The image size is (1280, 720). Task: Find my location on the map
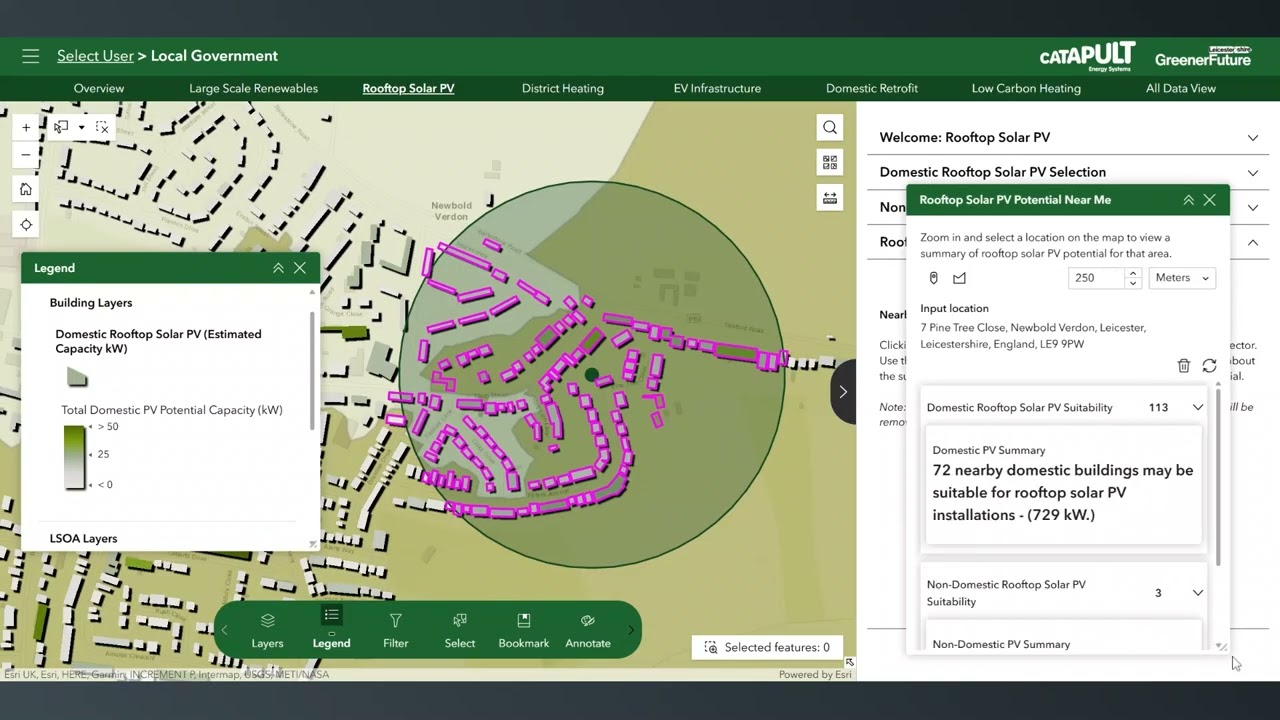26,225
